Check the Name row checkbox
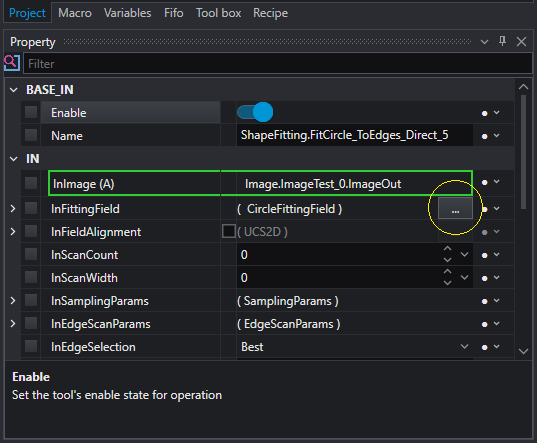The height and width of the screenshot is (443, 537). [x=31, y=135]
